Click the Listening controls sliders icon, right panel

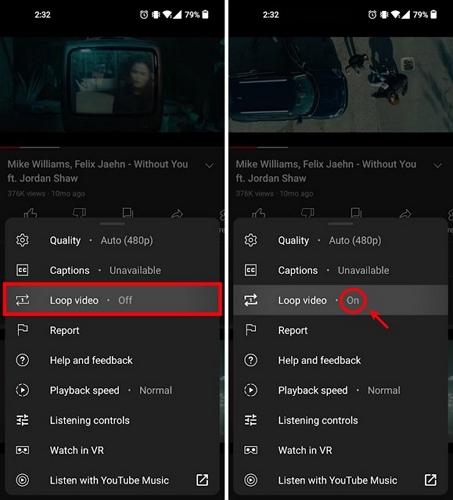[251, 420]
